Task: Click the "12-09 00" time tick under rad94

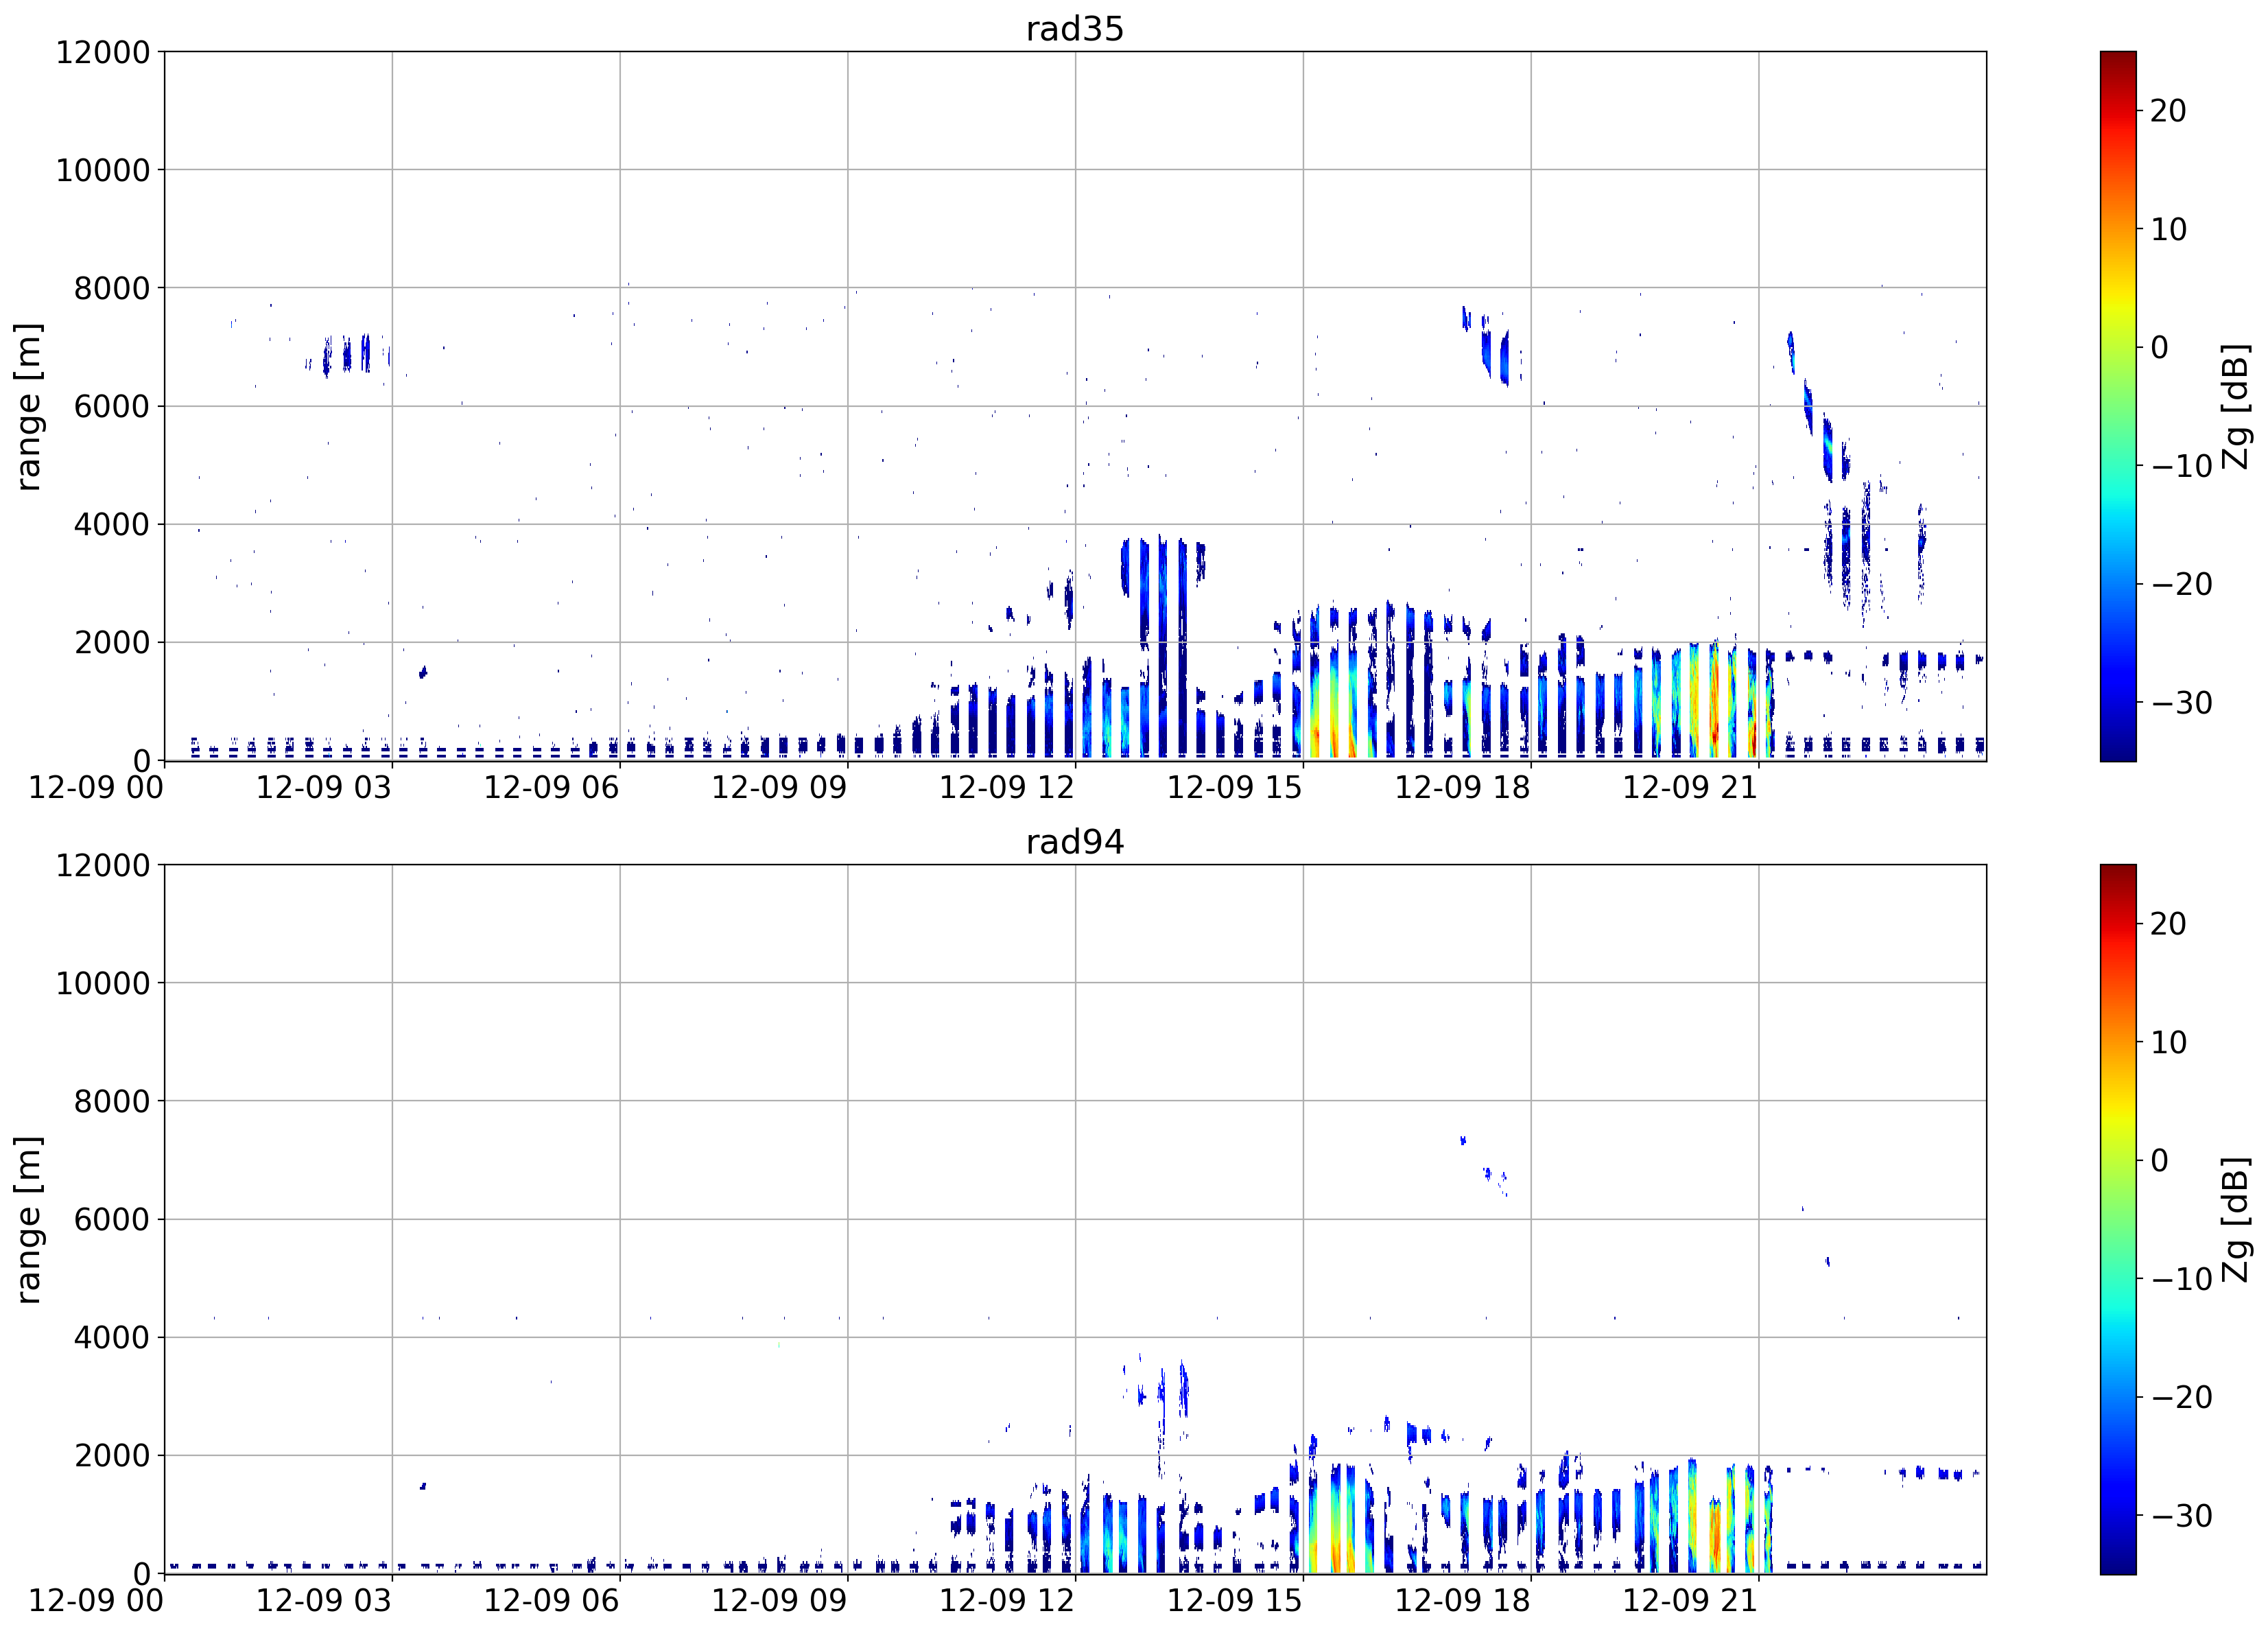Action: (96, 1601)
